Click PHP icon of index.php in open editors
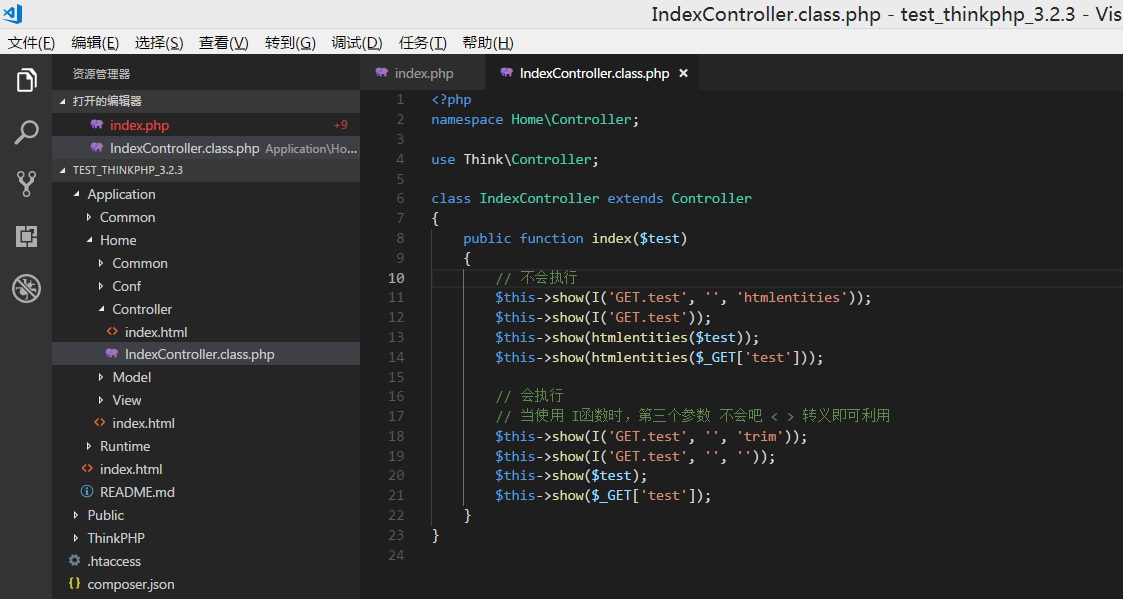The image size is (1123, 599). 97,125
